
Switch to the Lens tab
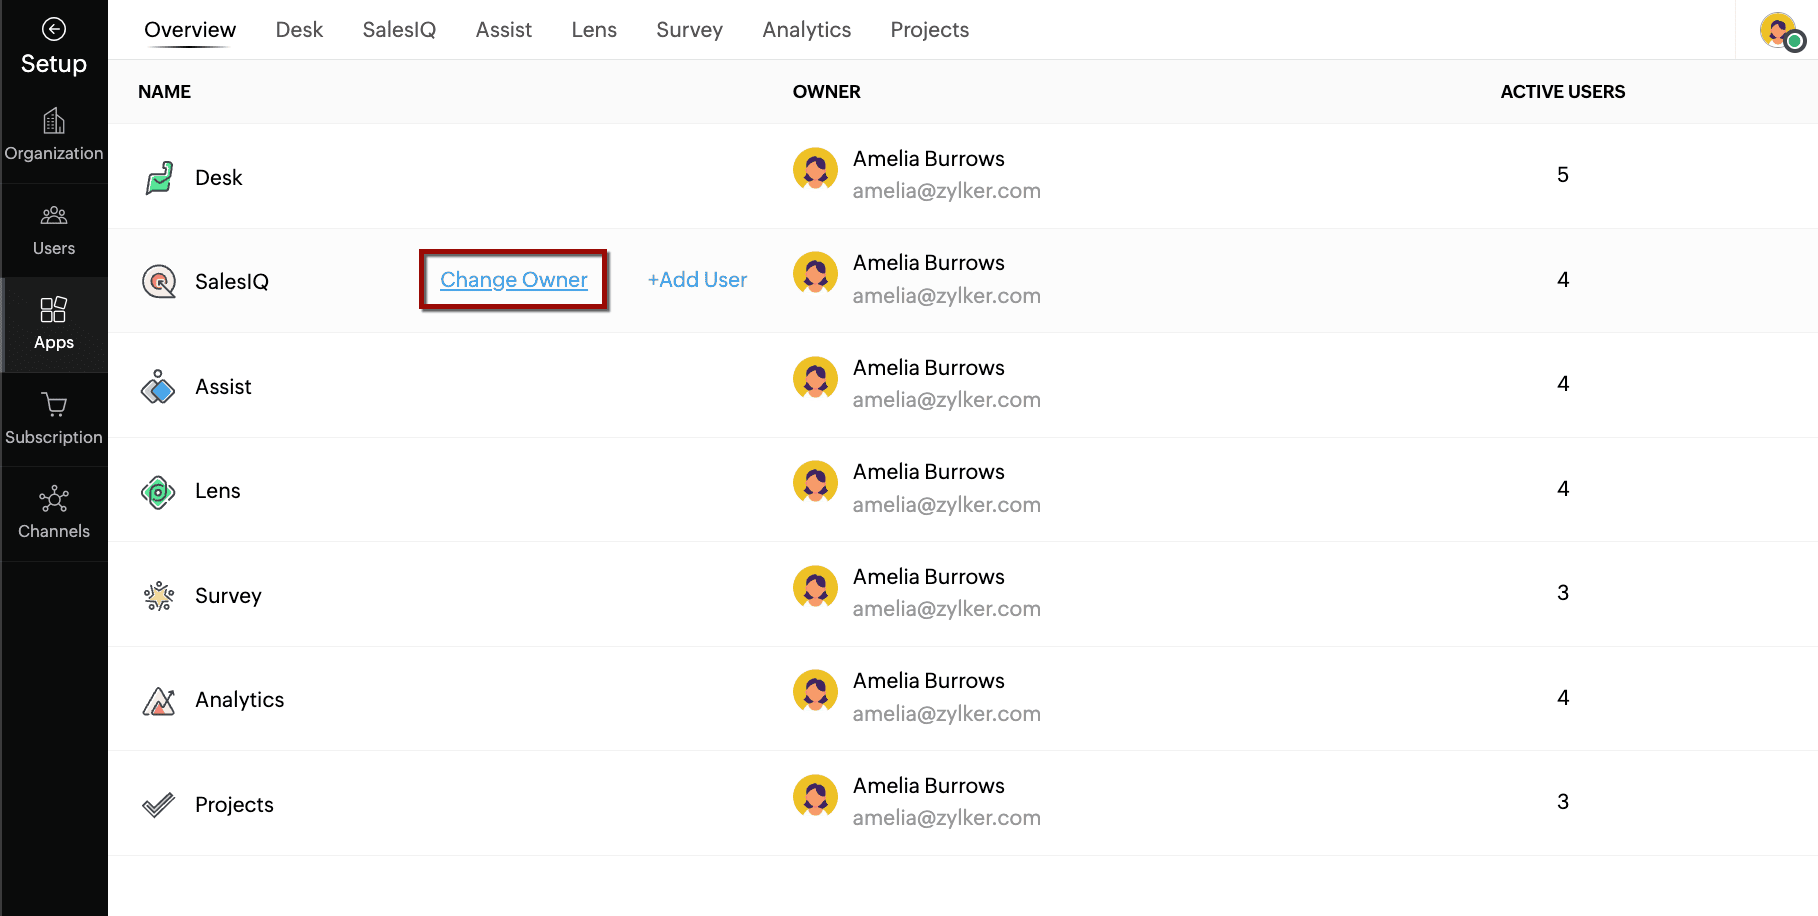pos(594,30)
